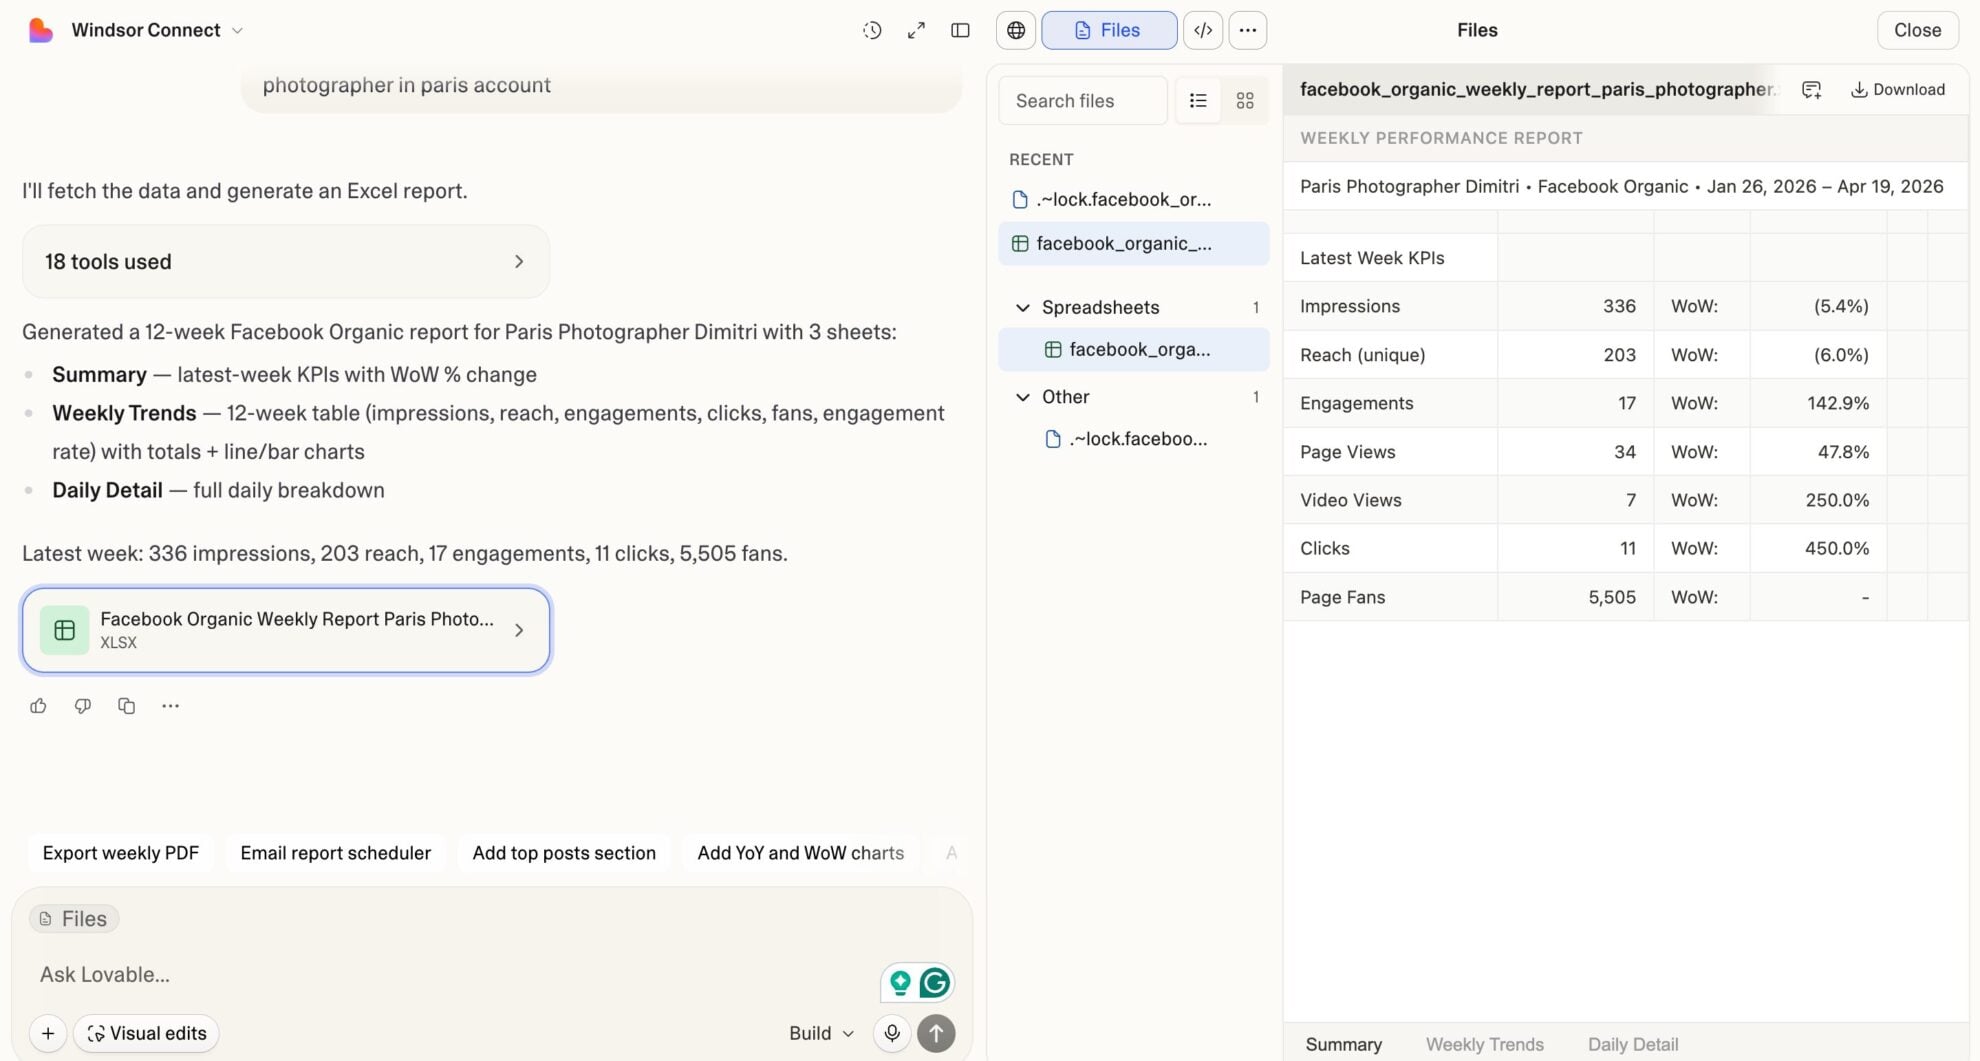This screenshot has width=1980, height=1061.
Task: Select facebook_organic file under Recent
Action: click(x=1134, y=244)
